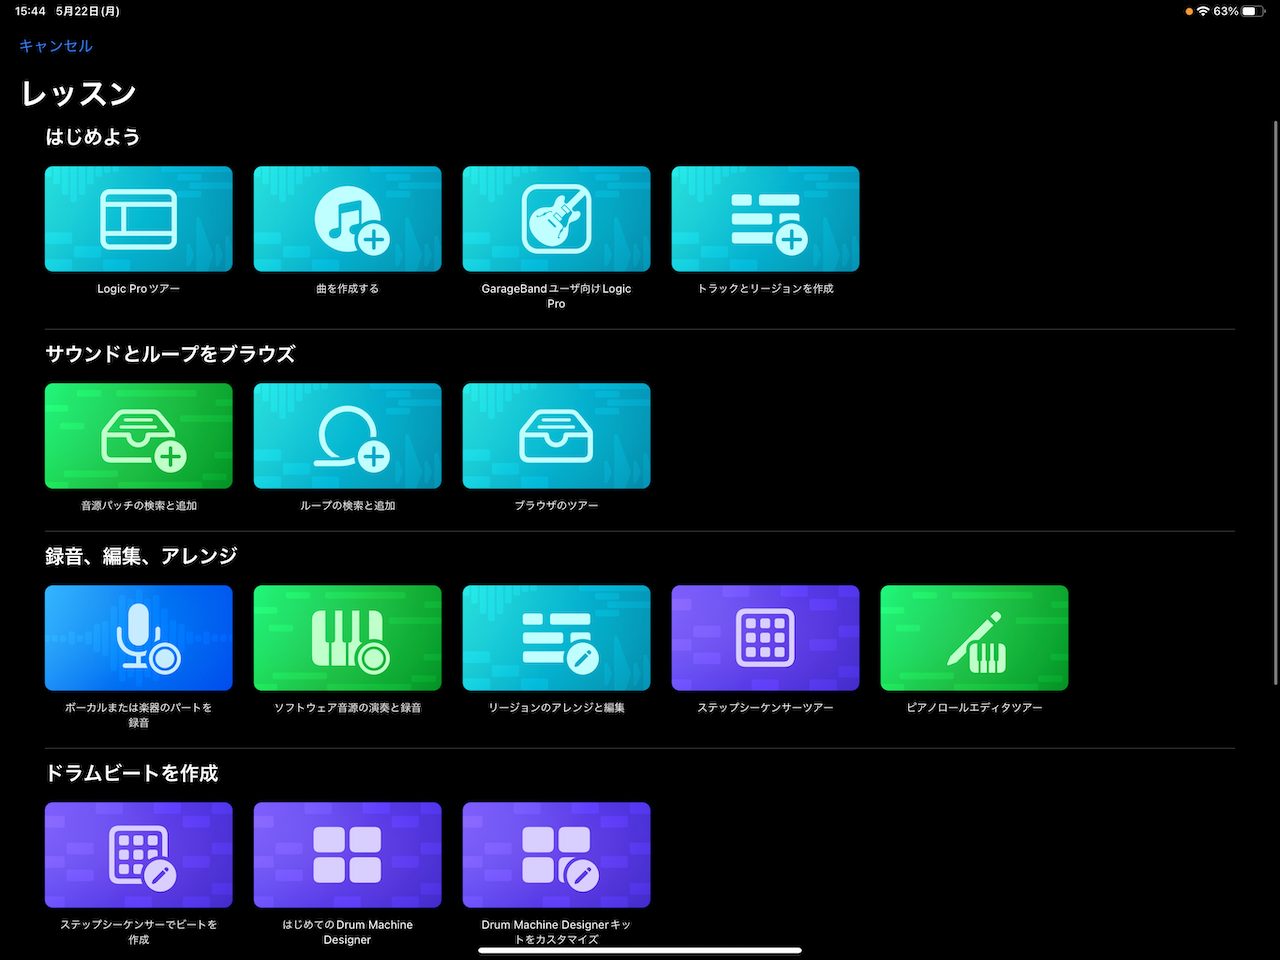This screenshot has width=1280, height=960.
Task: Tap キャンセル to close lessons
Action: point(56,46)
